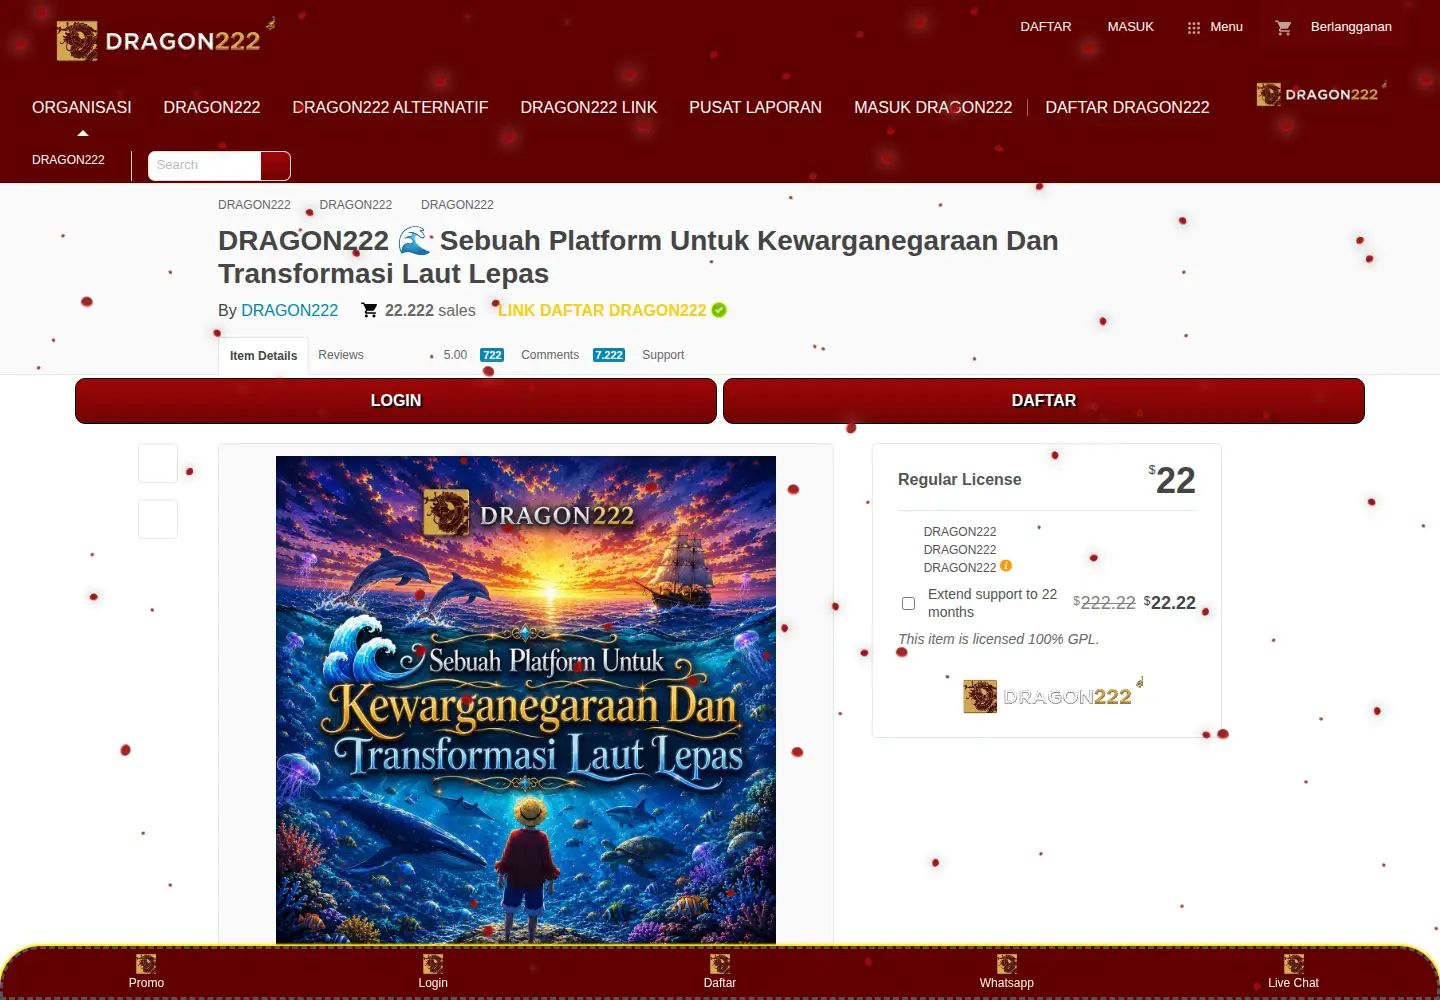Open DRAGON222 LINK nav item
Viewport: 1440px width, 1000px height.
point(589,107)
